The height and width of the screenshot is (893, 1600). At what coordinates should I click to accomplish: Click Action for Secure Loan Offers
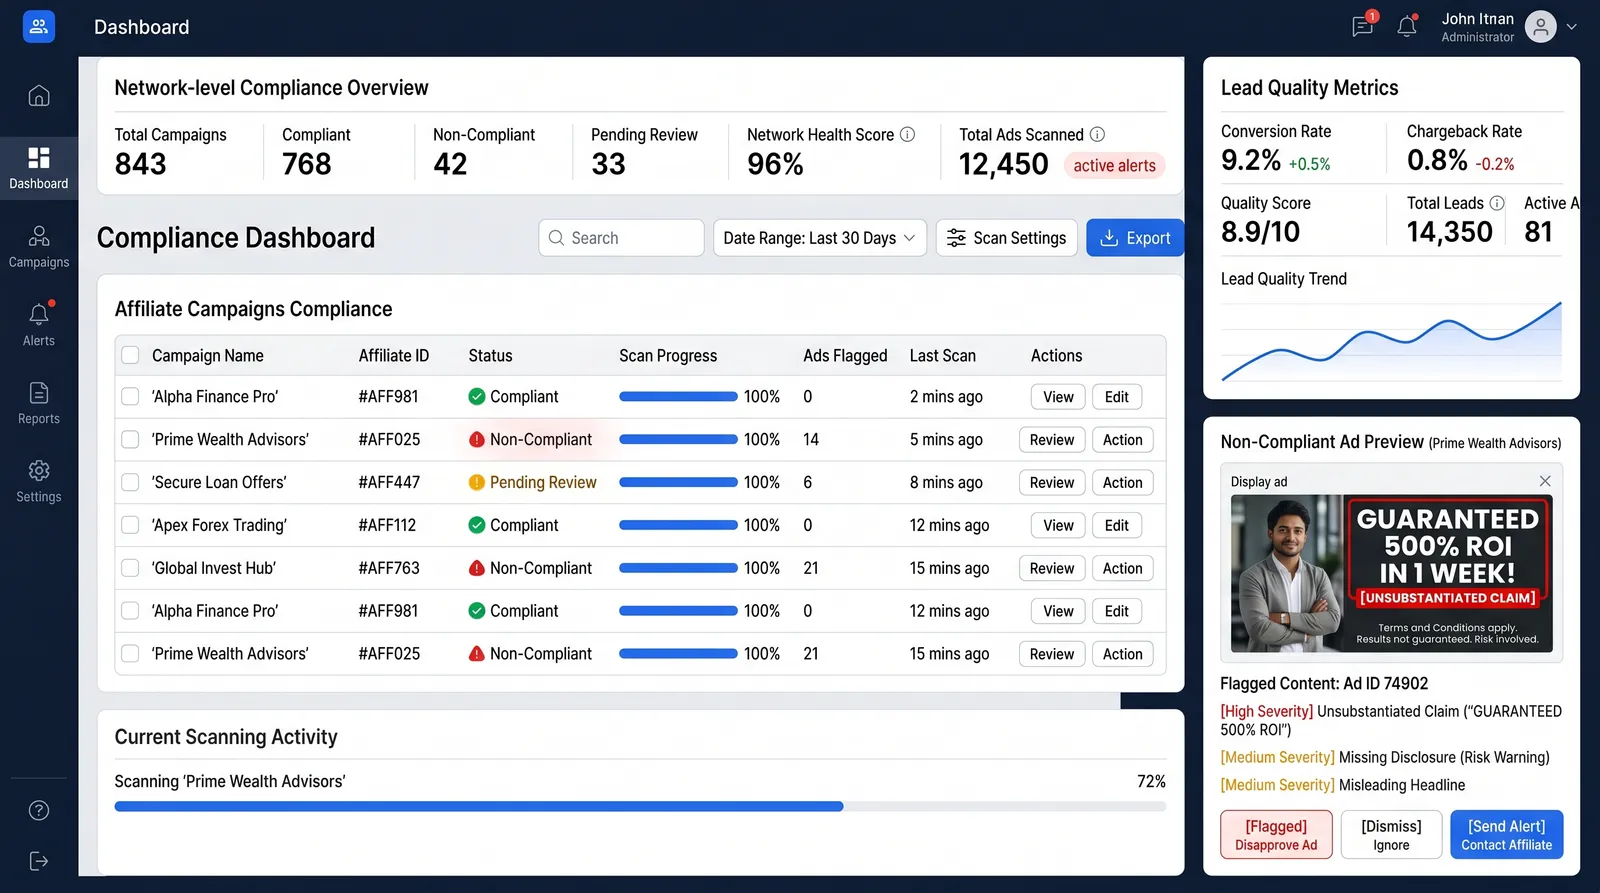pos(1122,482)
